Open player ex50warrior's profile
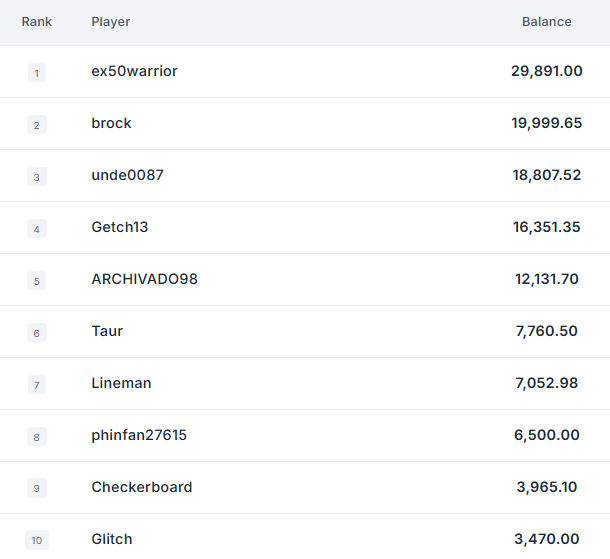The height and width of the screenshot is (559, 610). click(134, 71)
